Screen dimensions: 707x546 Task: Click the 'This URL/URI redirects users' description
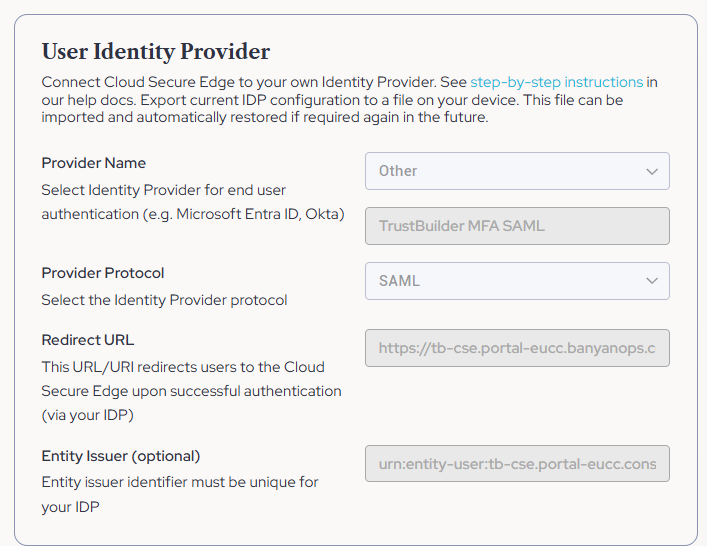coord(182,367)
